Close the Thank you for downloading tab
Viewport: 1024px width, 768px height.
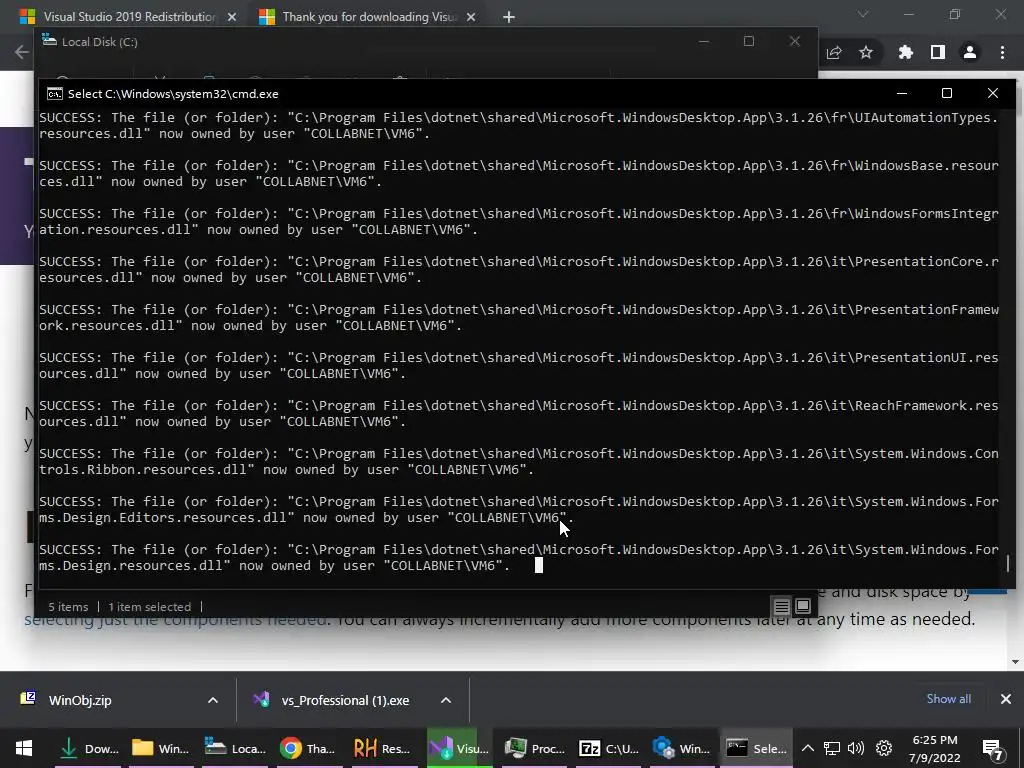pyautogui.click(x=471, y=17)
